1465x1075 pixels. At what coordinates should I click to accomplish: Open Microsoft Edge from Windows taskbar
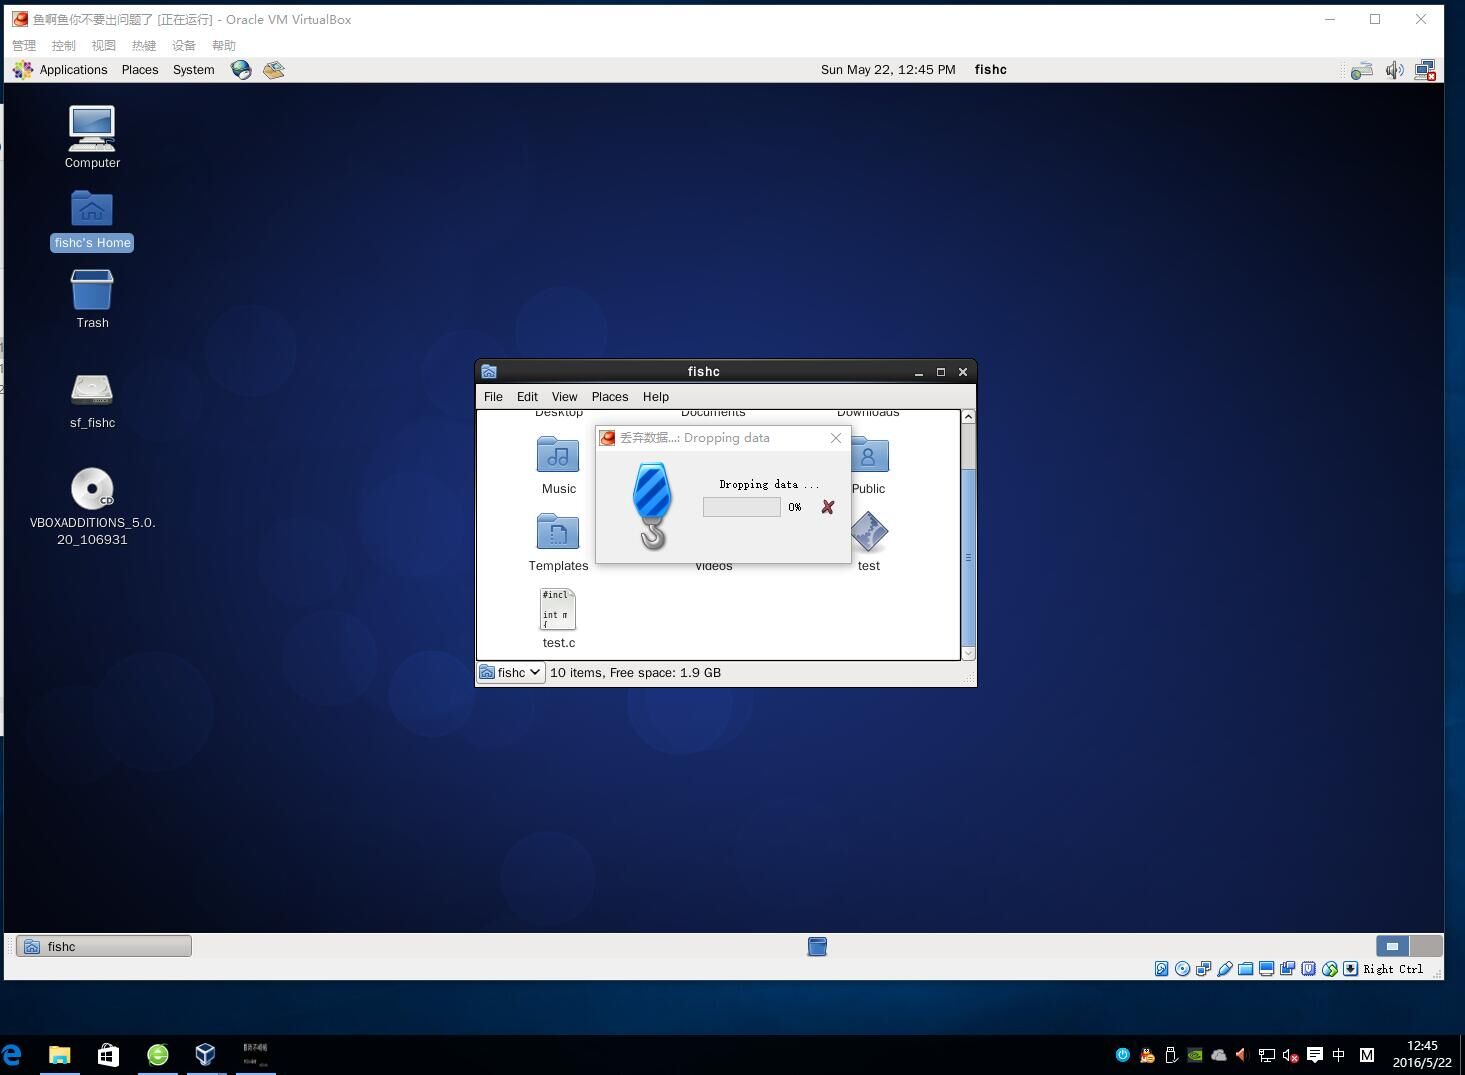click(11, 1055)
